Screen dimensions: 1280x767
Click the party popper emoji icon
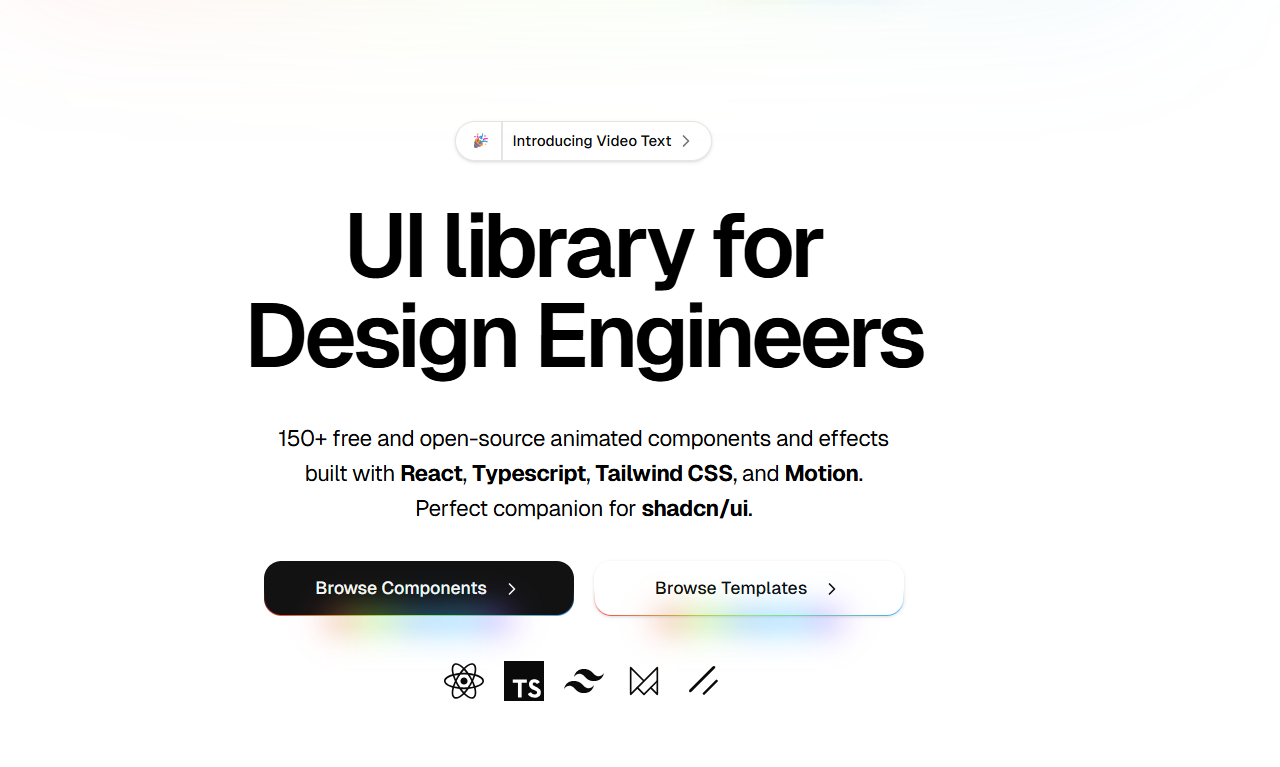[480, 141]
